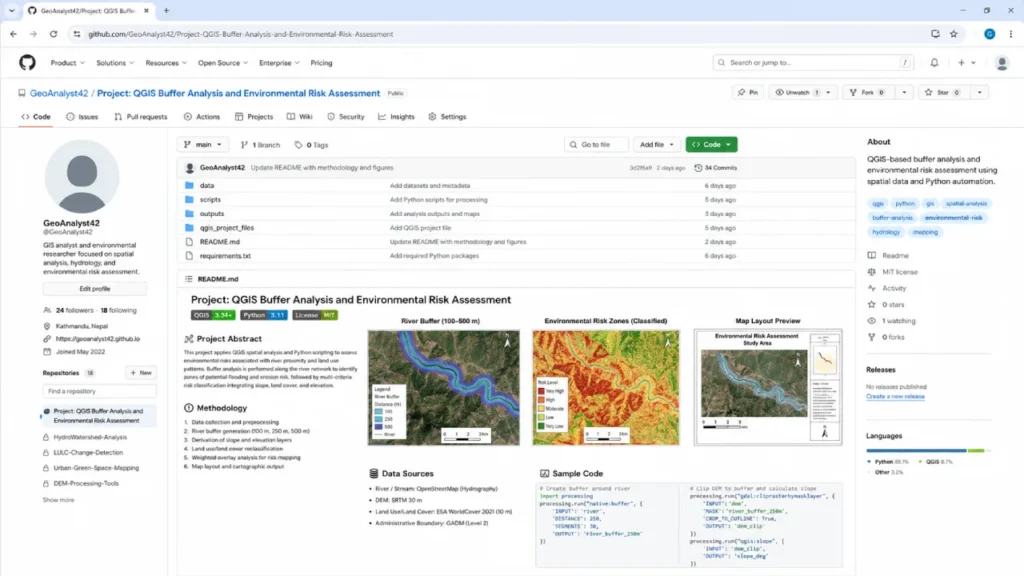The height and width of the screenshot is (576, 1024).
Task: Open the create new plus menu
Action: 966,63
